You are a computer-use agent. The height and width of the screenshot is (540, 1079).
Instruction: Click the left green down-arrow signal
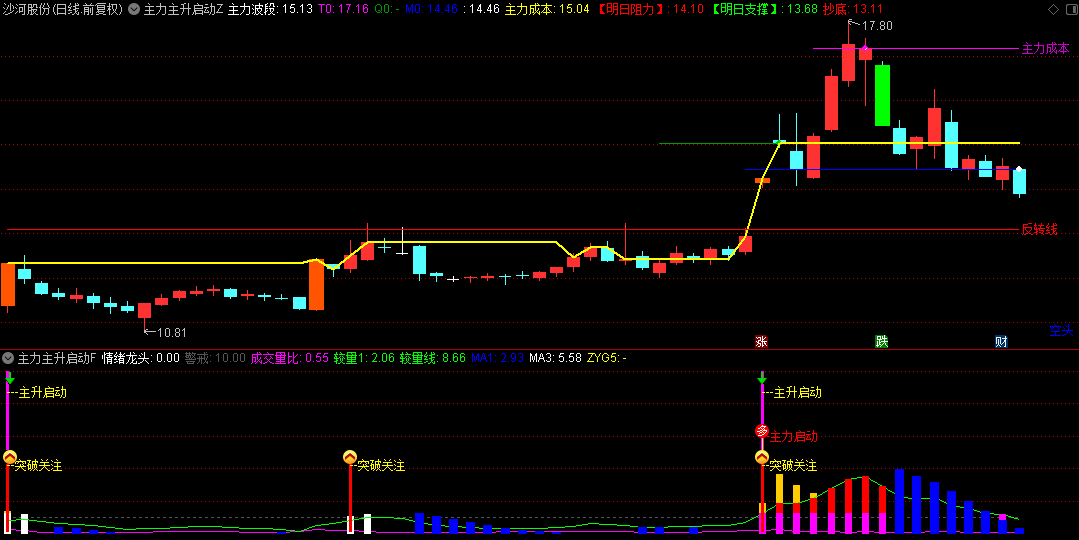[10, 378]
